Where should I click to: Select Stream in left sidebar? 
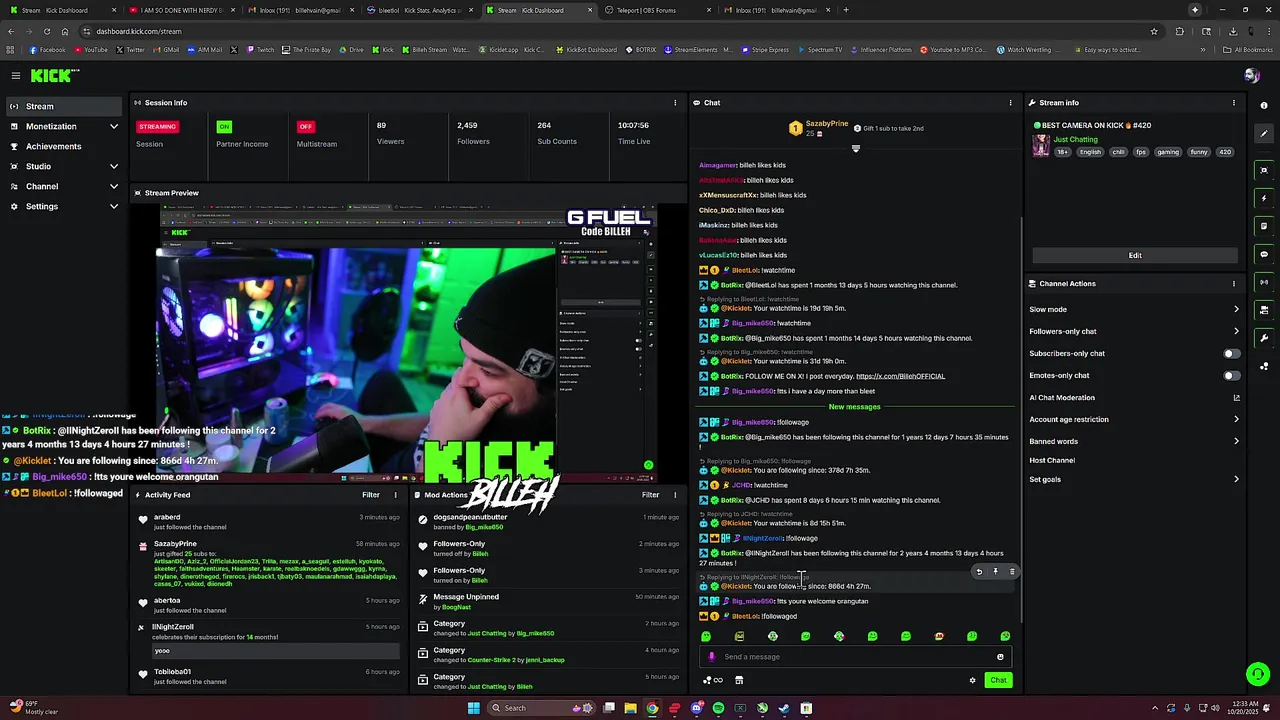click(x=64, y=106)
